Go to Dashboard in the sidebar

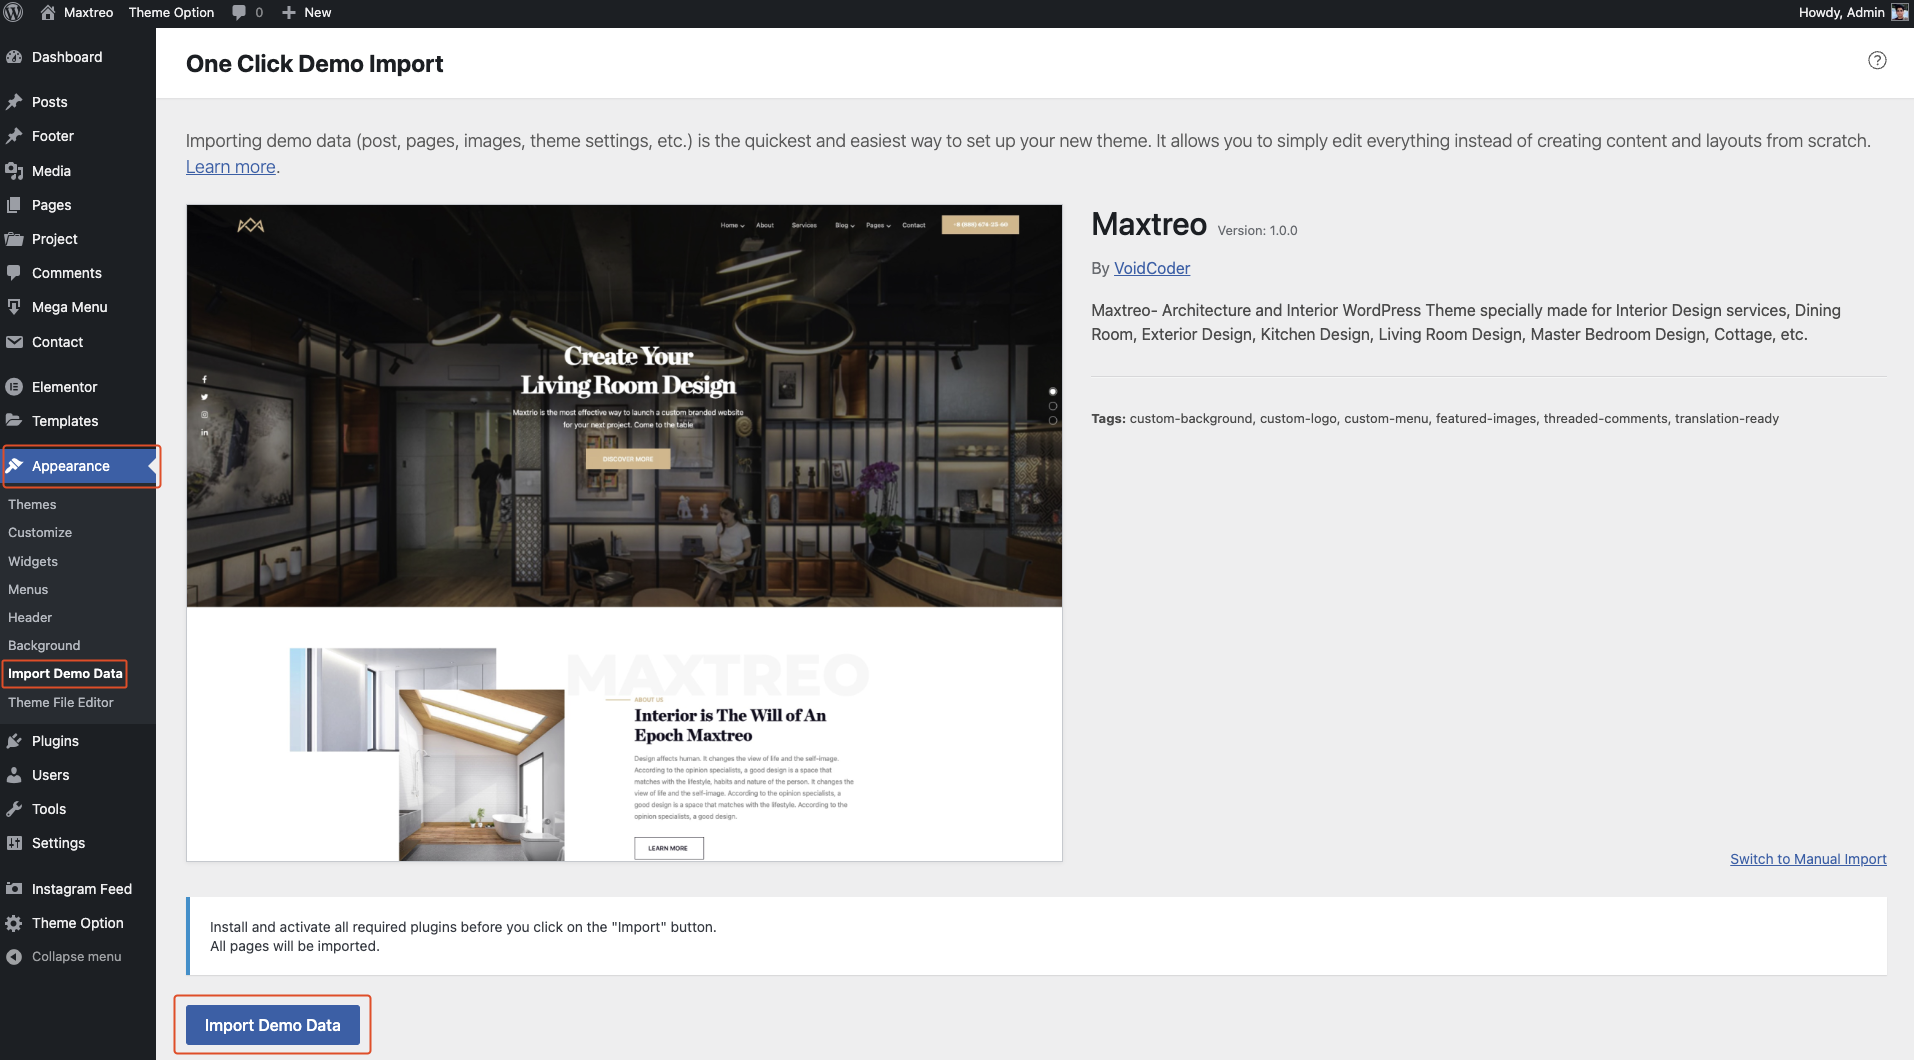pos(67,57)
